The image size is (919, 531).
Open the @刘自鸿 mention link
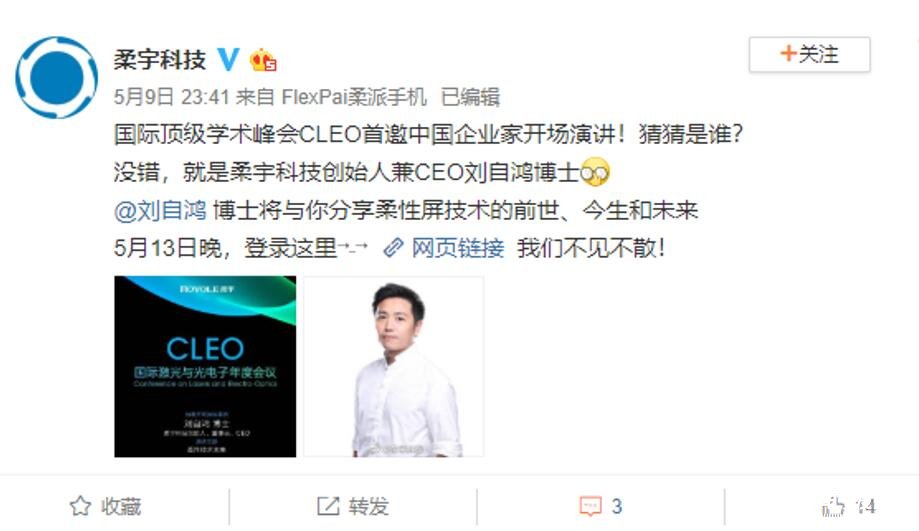[x=160, y=210]
